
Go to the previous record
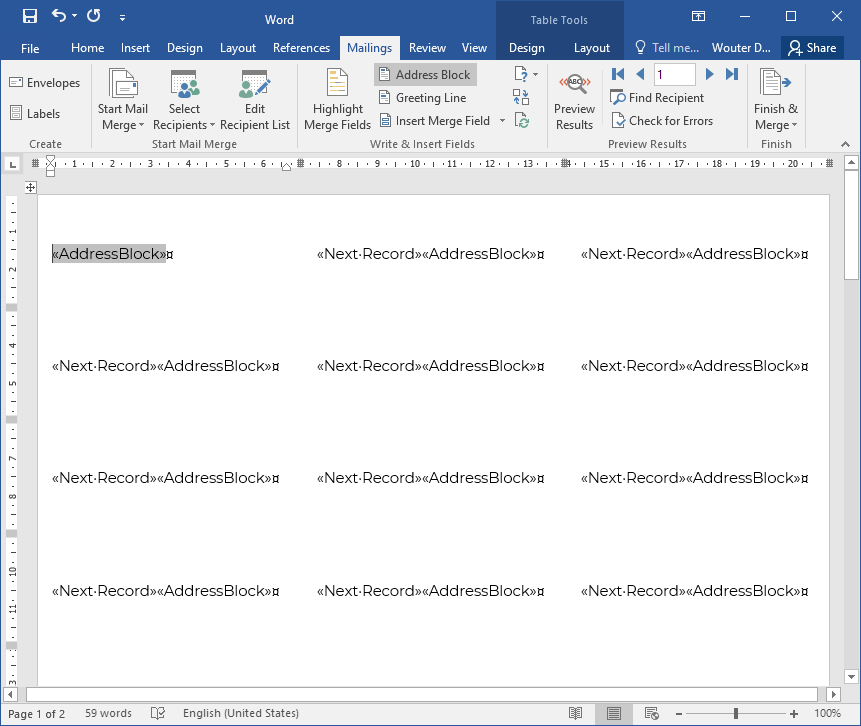click(640, 74)
